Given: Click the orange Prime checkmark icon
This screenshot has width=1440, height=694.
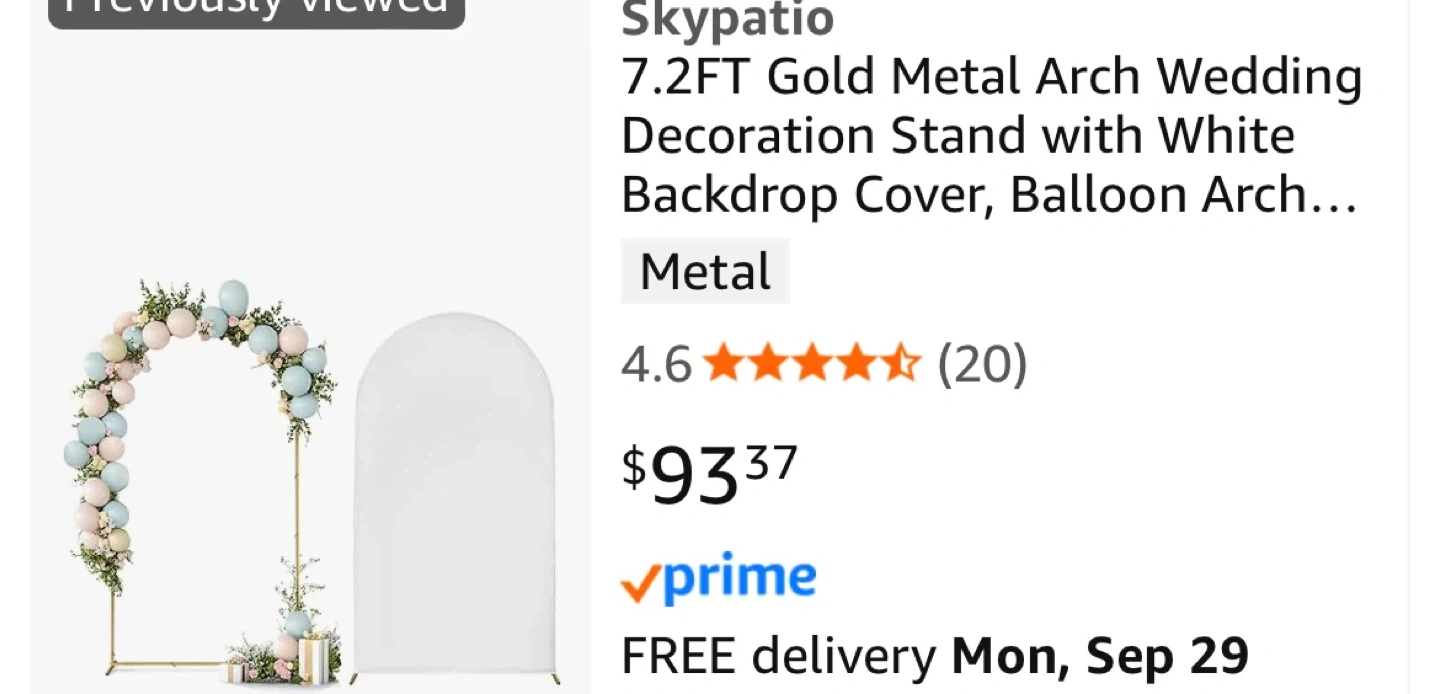Looking at the screenshot, I should 640,584.
